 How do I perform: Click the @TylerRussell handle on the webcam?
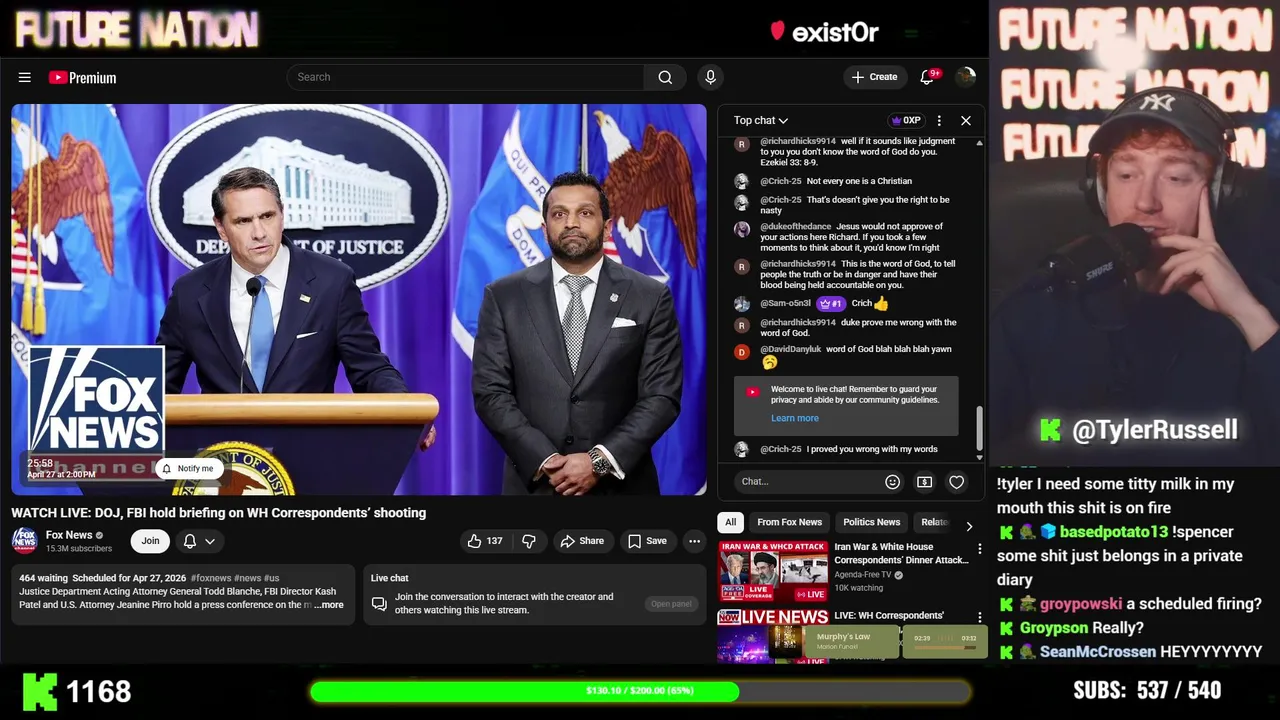pos(1155,430)
